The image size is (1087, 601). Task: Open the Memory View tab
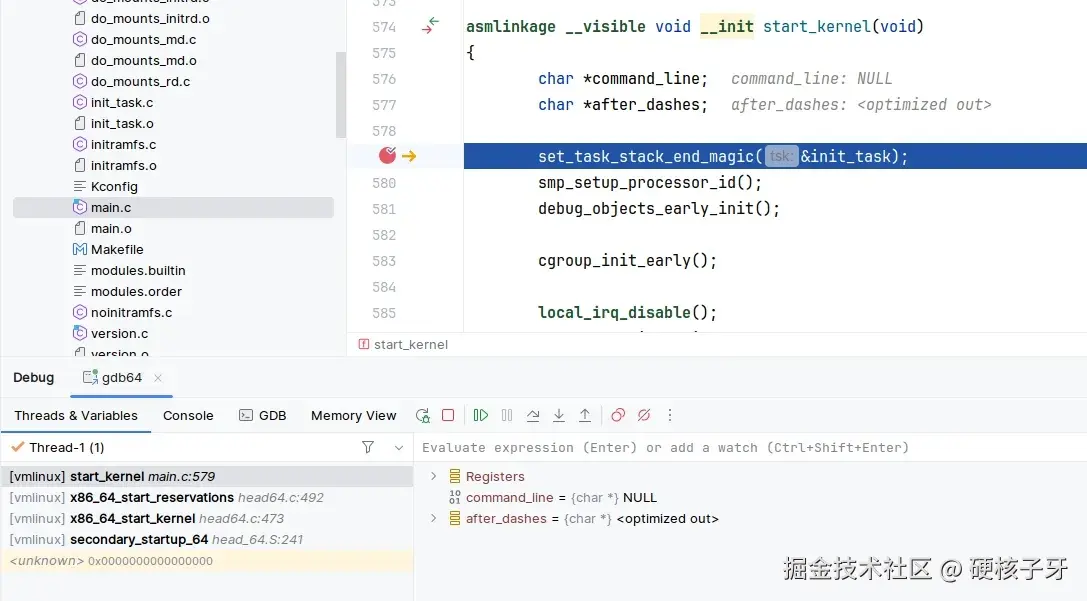click(x=354, y=415)
